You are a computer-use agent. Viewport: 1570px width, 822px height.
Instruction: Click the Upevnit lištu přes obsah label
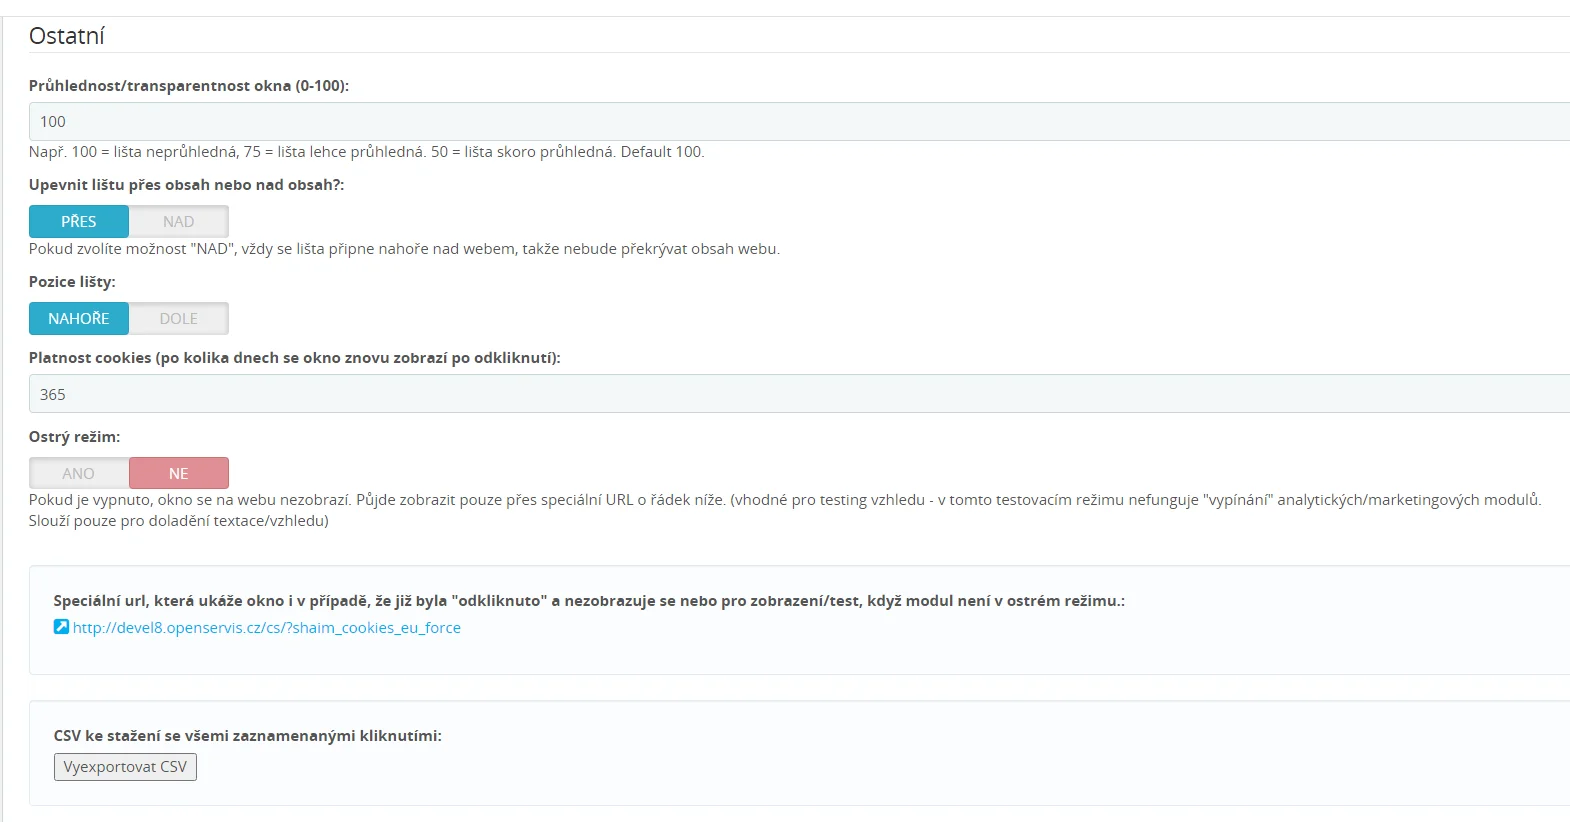186,185
